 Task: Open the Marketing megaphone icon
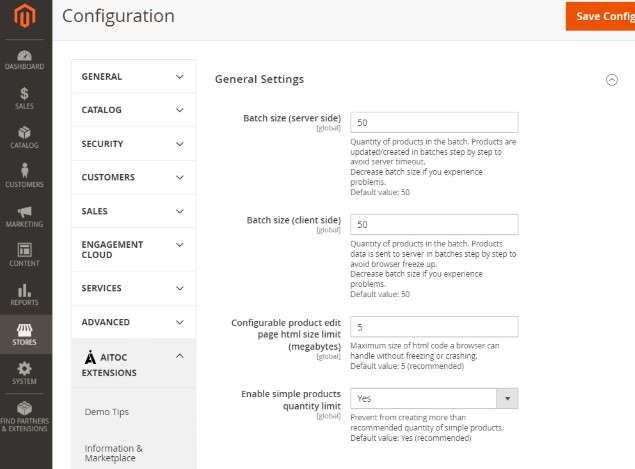(x=24, y=211)
